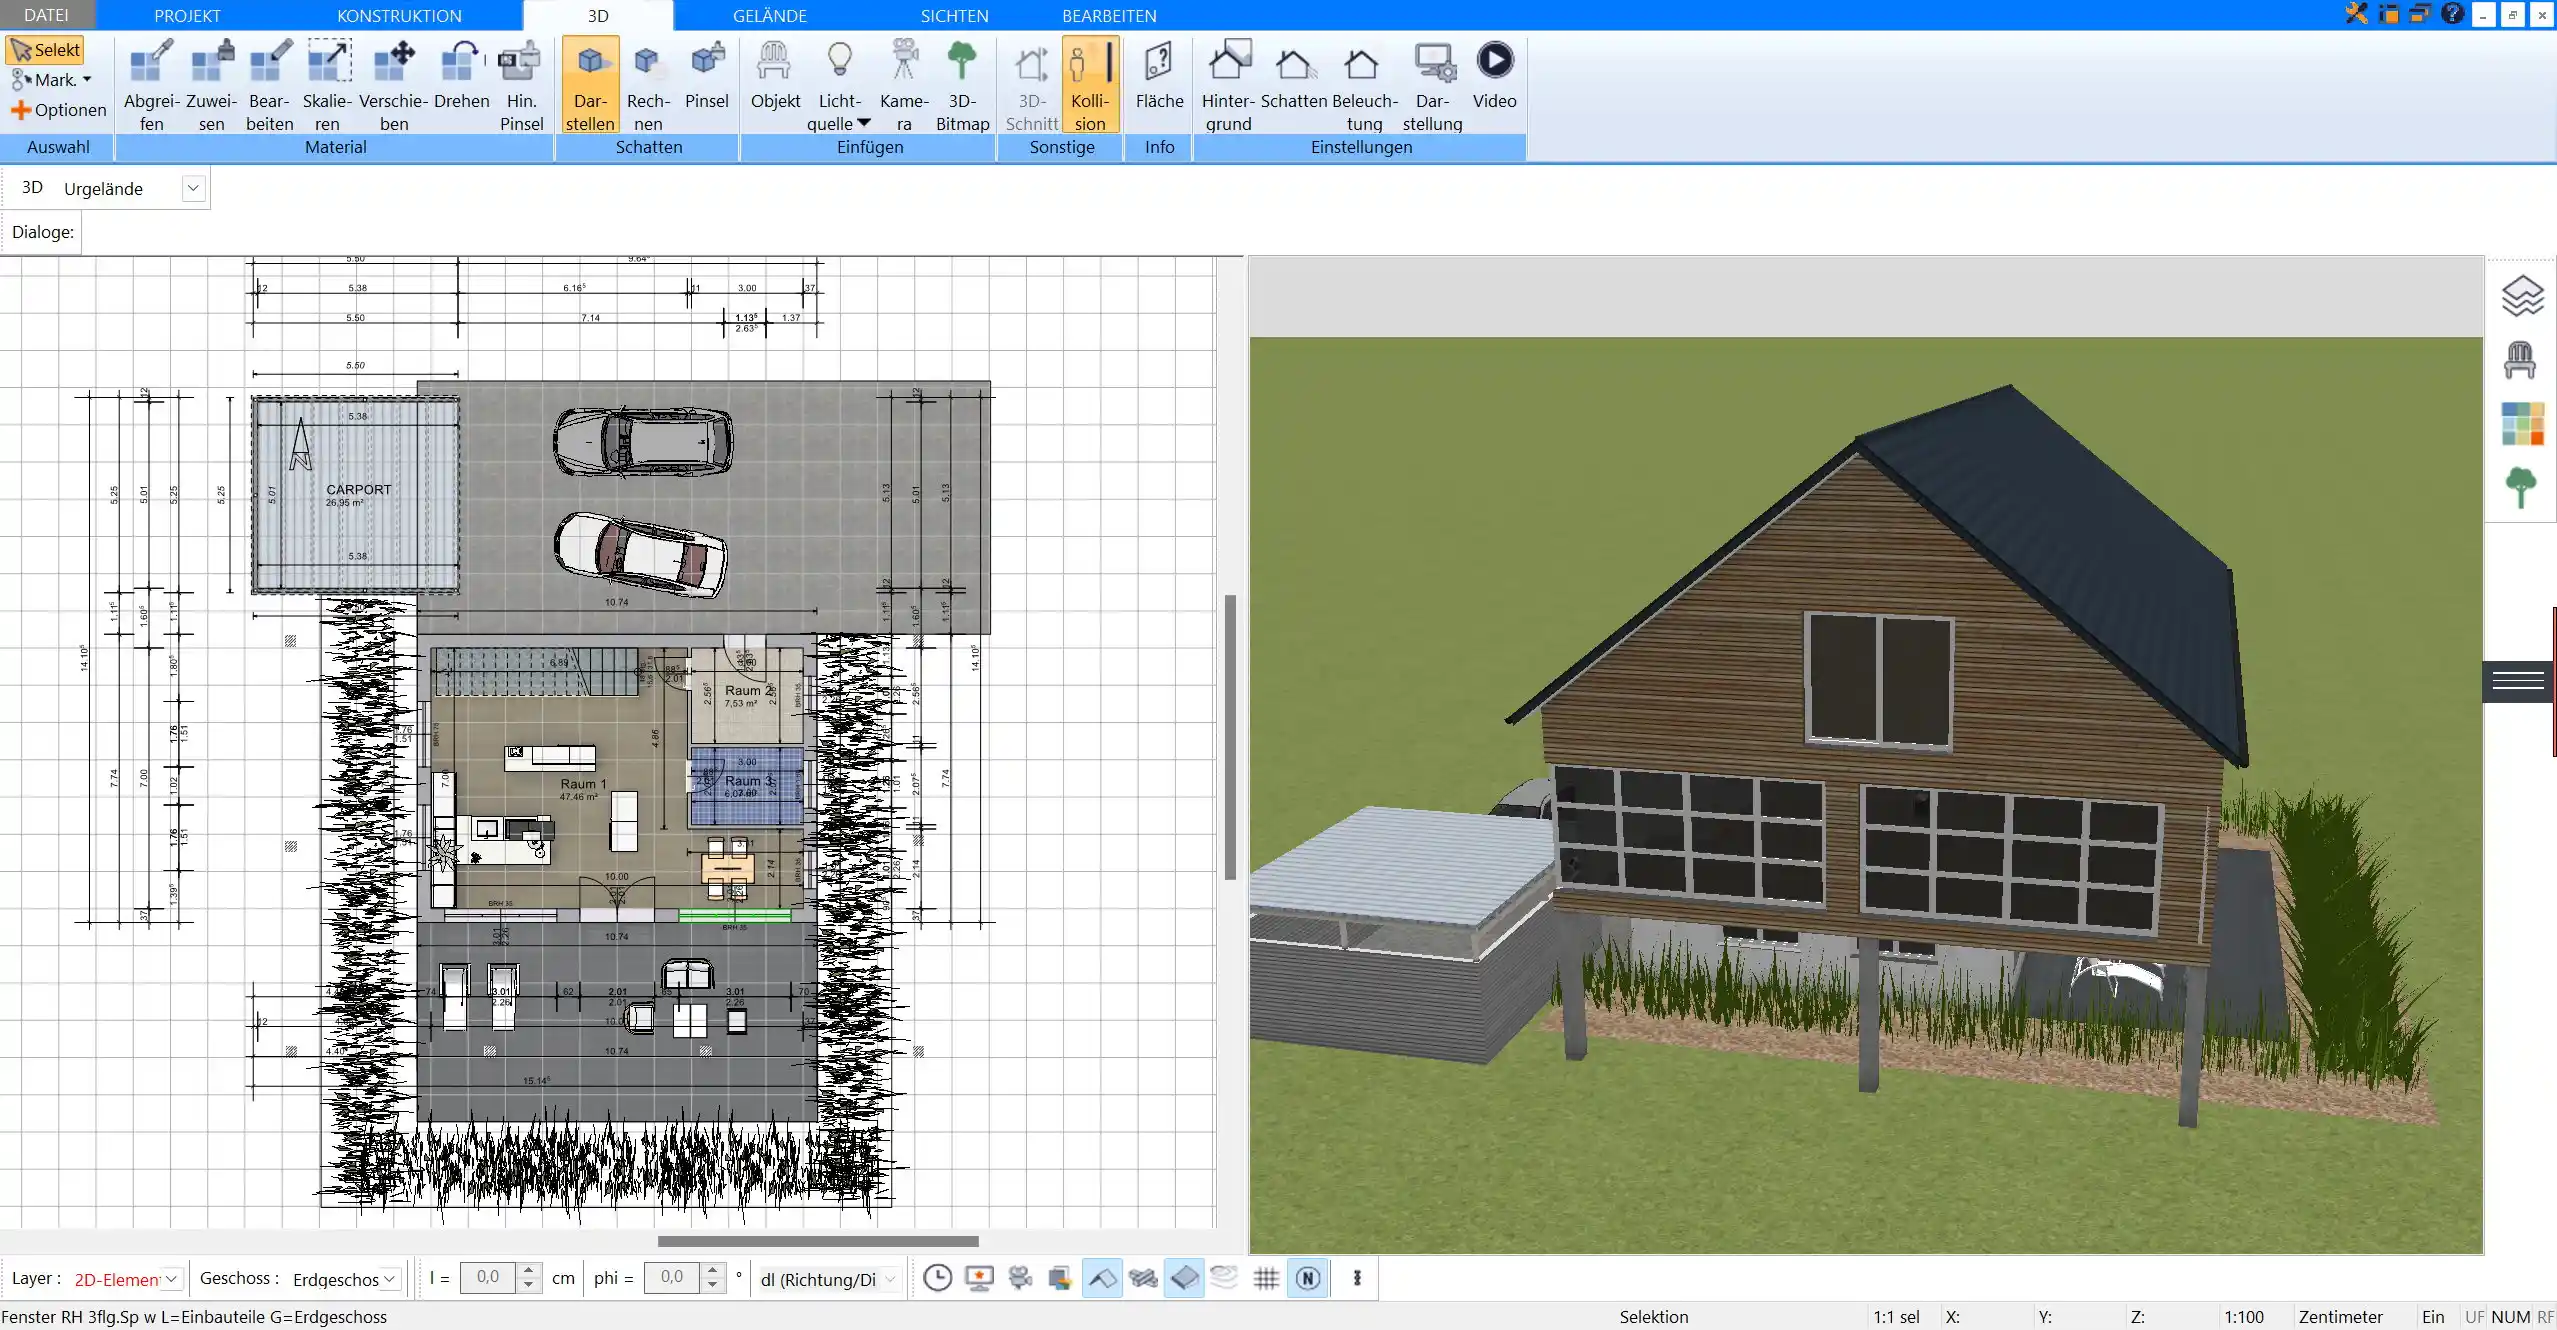Click the horizontal scrollbar of 2D plan

point(818,1241)
